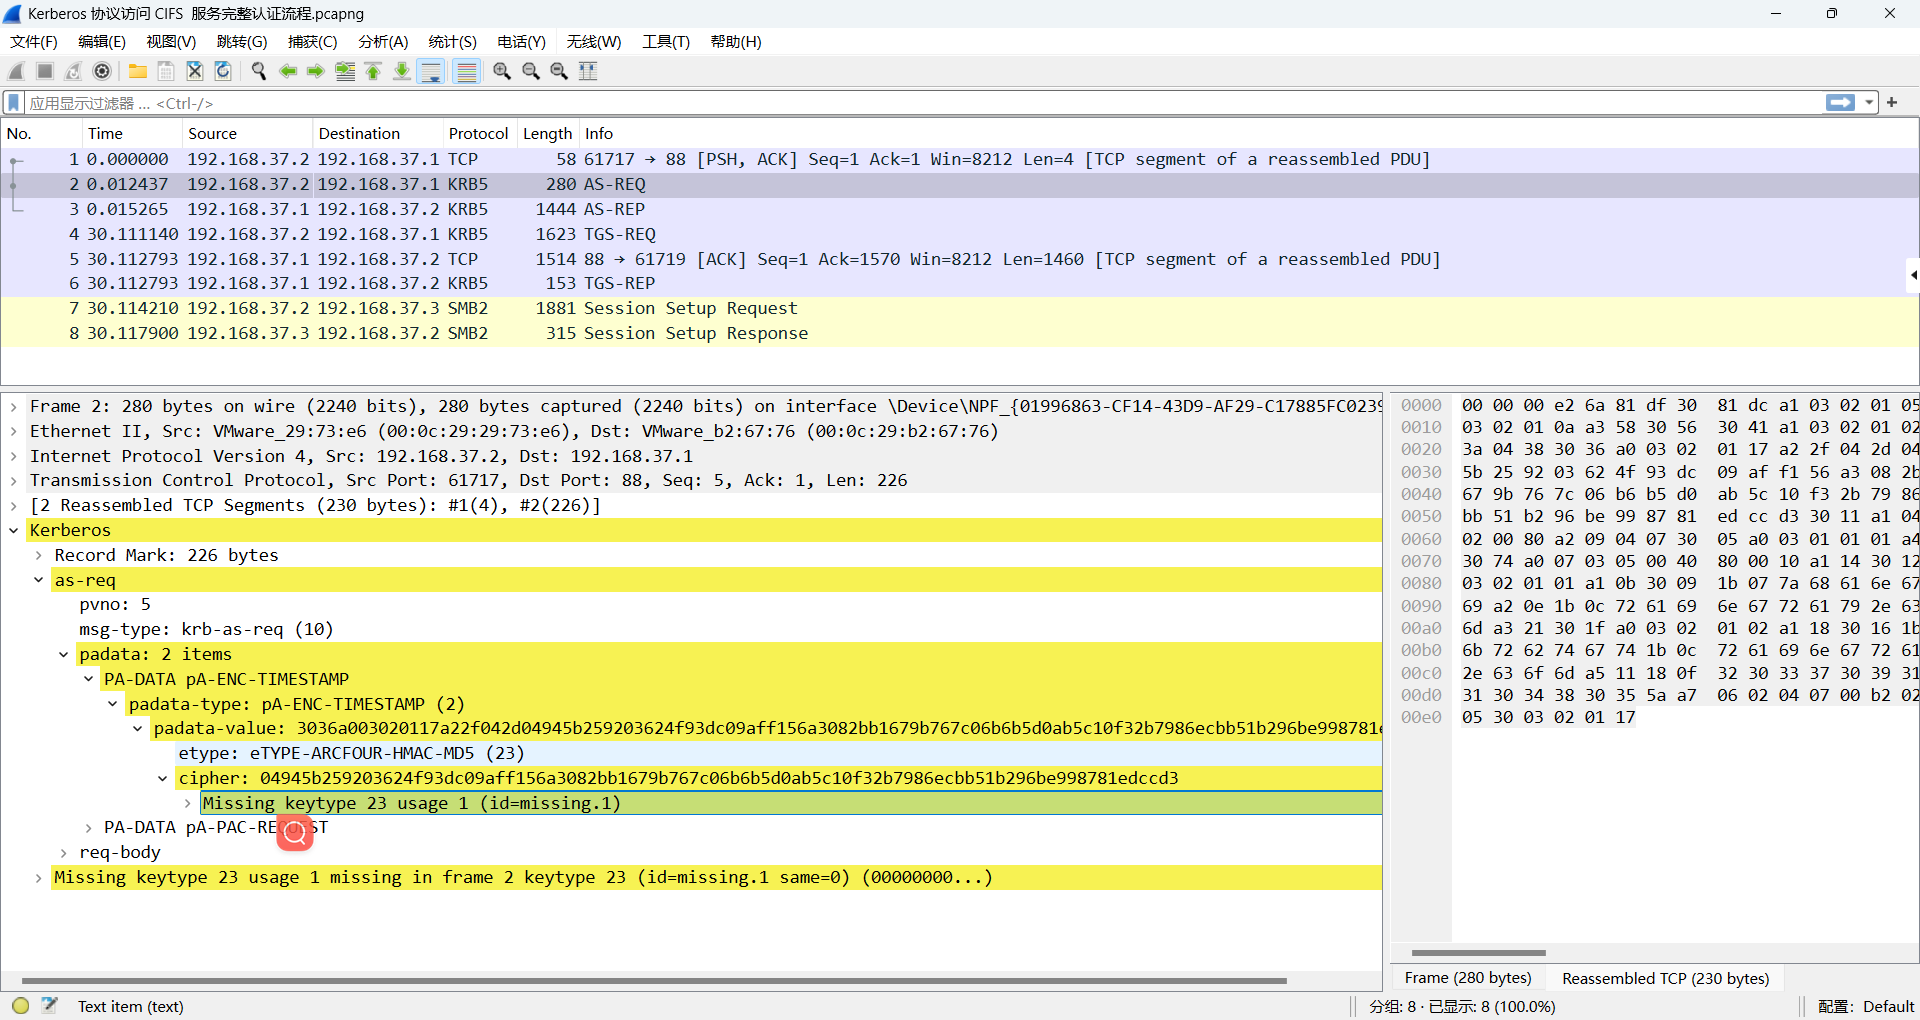Click the save capture file icon
The height and width of the screenshot is (1020, 1920).
coord(166,71)
